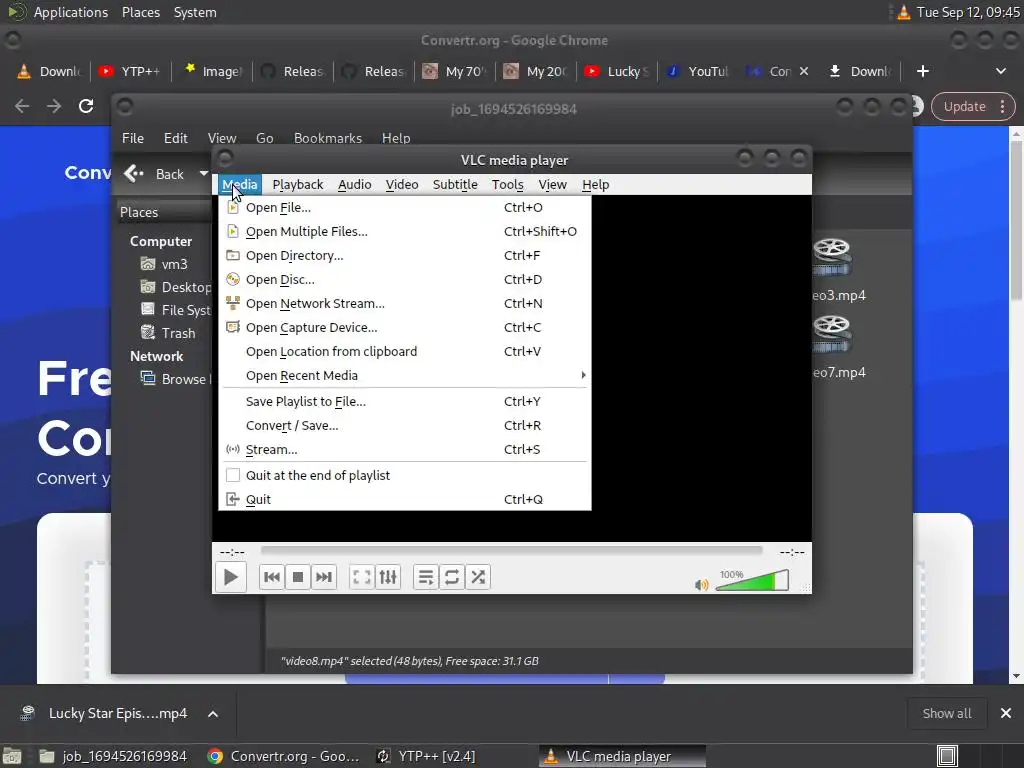Viewport: 1024px width, 768px height.
Task: Open the VLC Audio menu
Action: 355,185
